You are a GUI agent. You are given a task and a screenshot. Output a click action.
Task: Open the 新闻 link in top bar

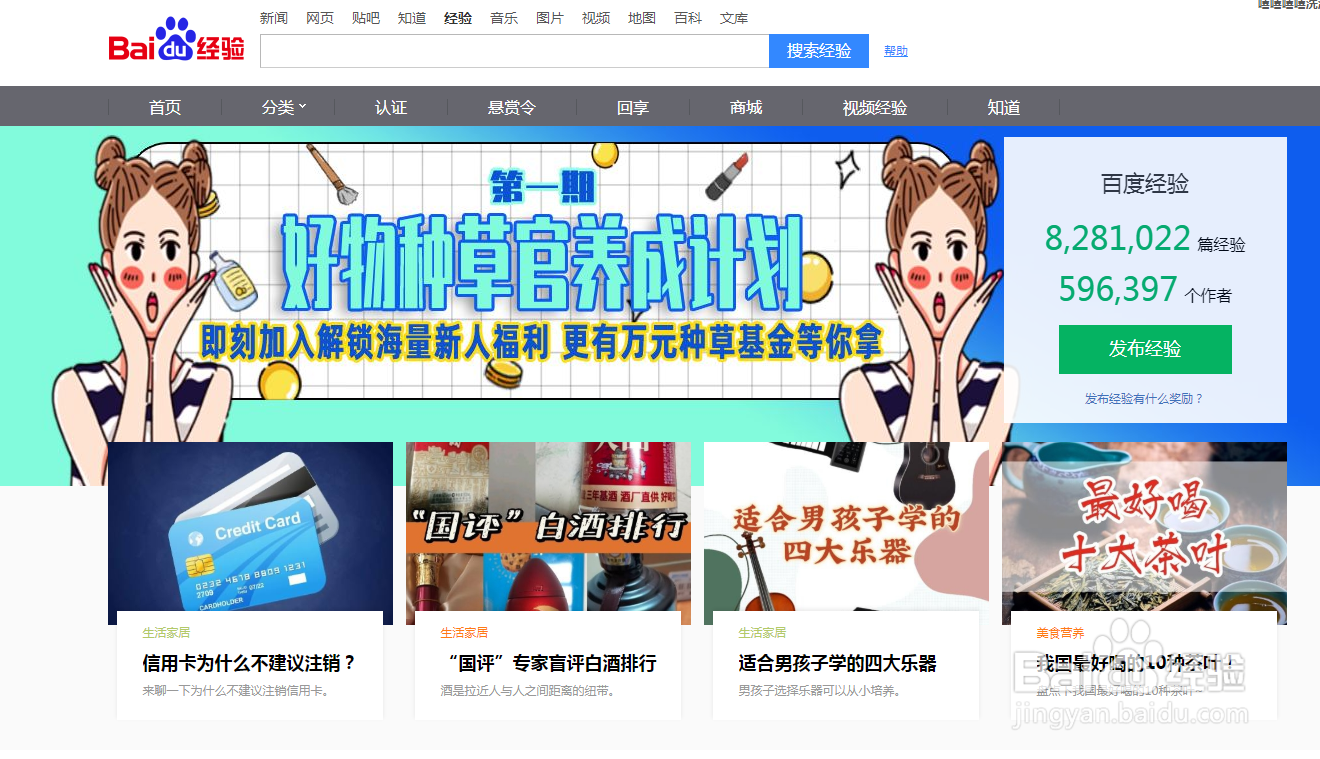click(274, 18)
